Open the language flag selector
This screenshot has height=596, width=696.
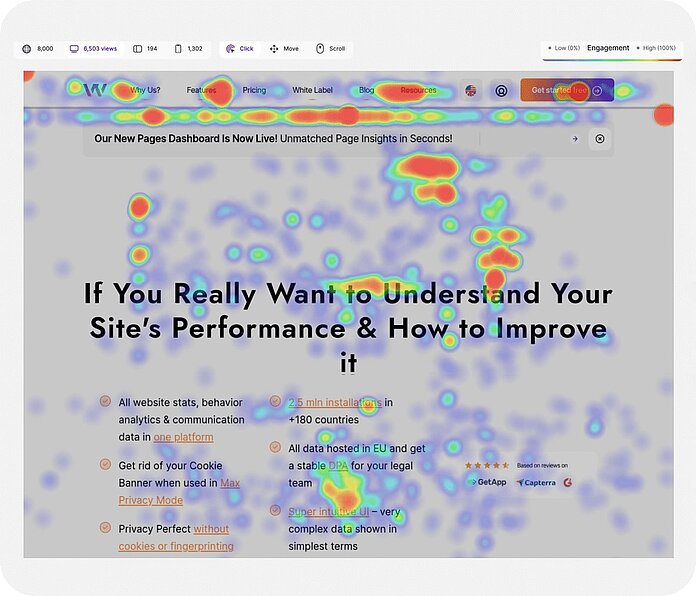(x=471, y=90)
